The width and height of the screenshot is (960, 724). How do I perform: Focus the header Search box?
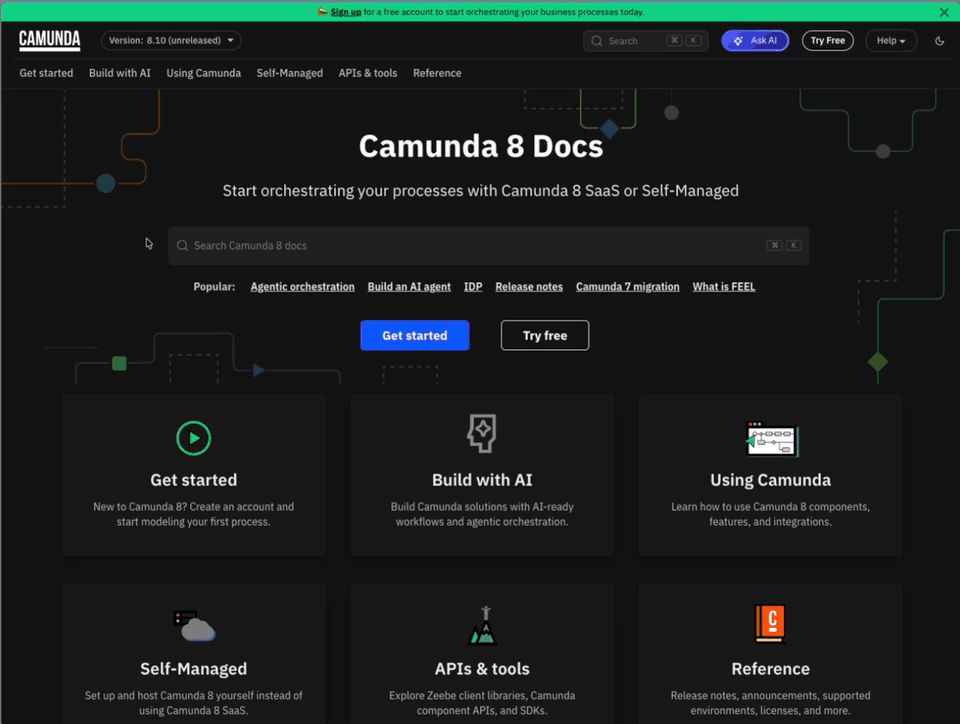tap(645, 40)
